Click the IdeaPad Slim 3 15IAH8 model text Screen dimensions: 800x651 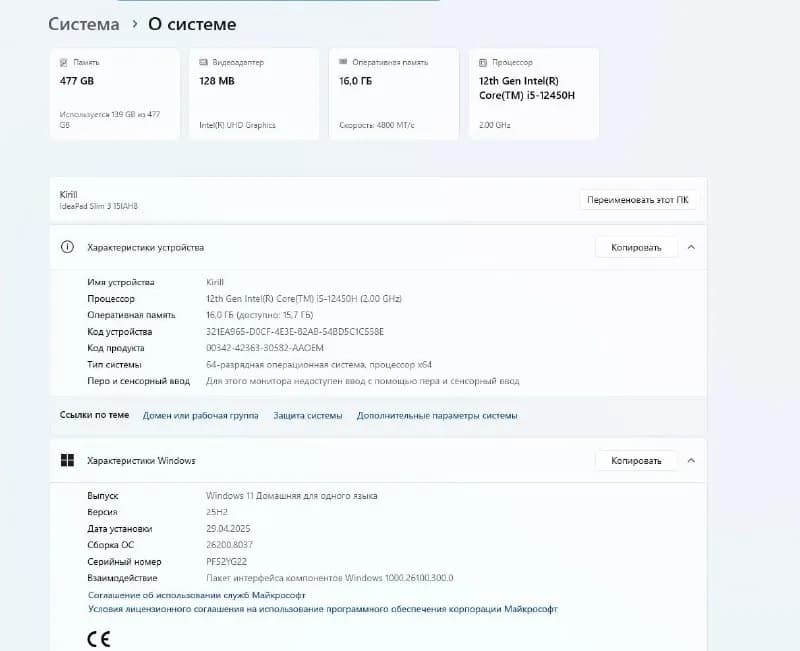click(x=98, y=206)
